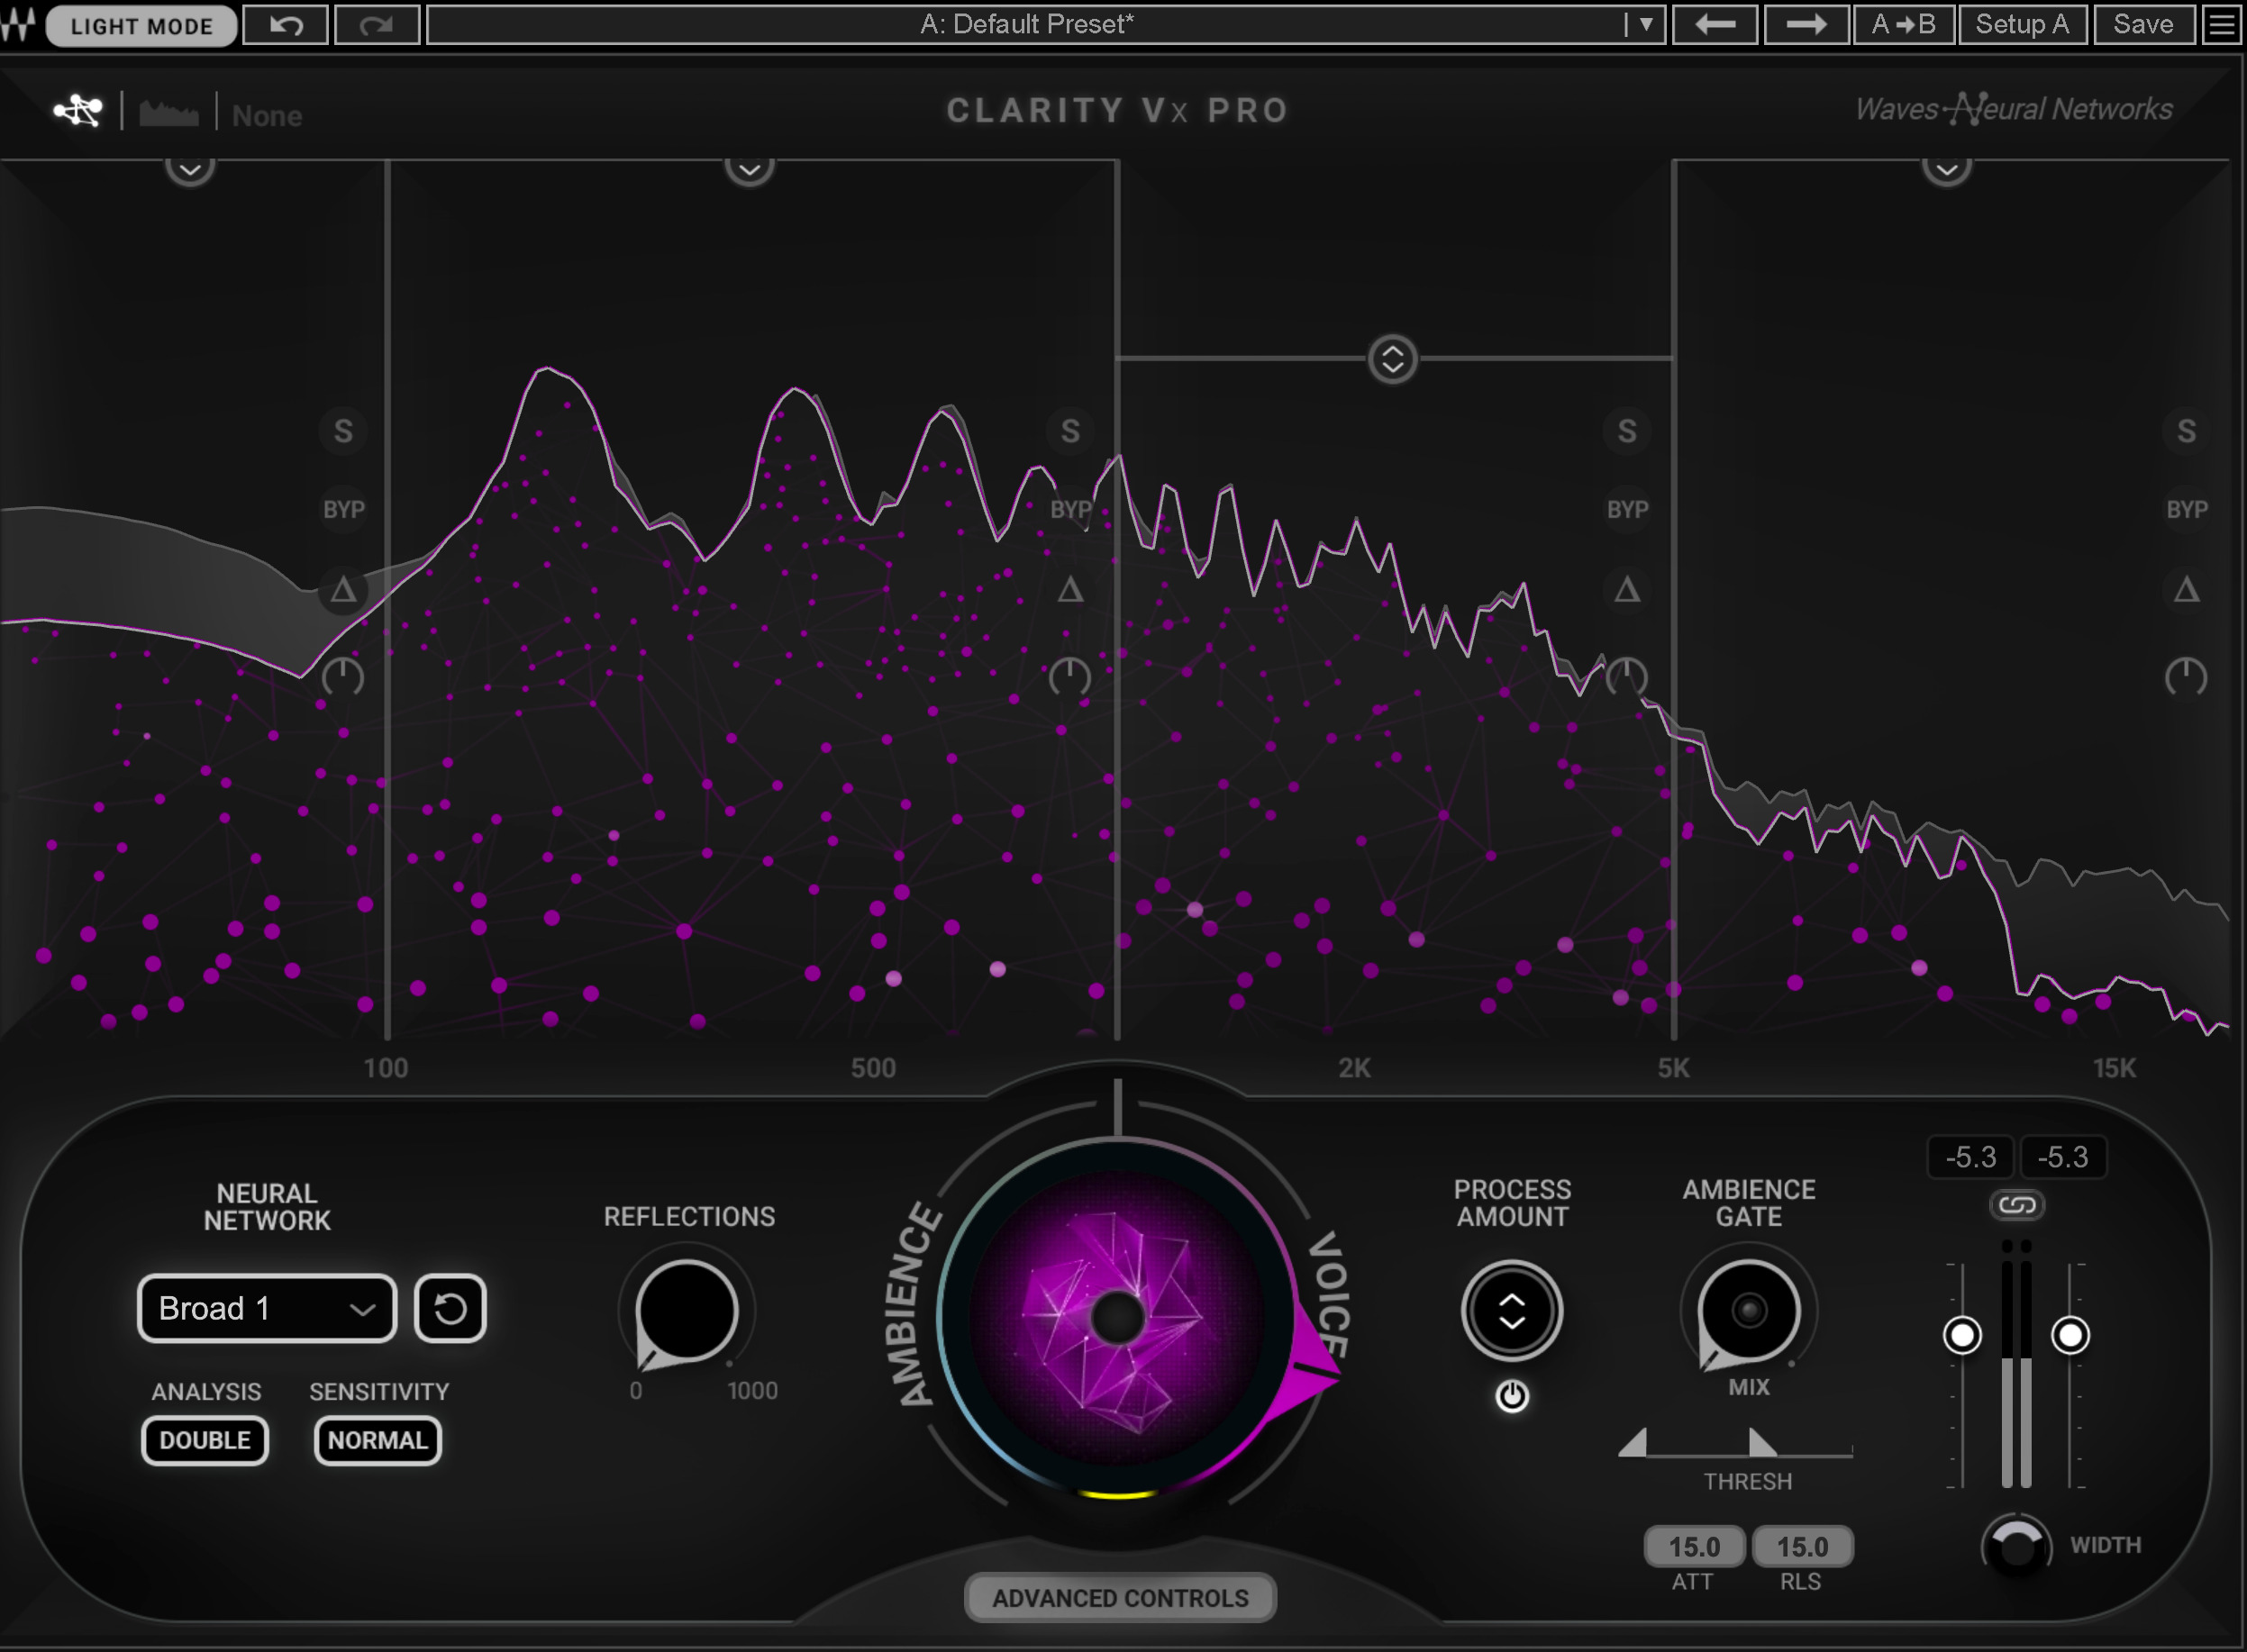Viewport: 2247px width, 1652px height.
Task: Click the redo arrow in top toolbar
Action: pyautogui.click(x=377, y=25)
